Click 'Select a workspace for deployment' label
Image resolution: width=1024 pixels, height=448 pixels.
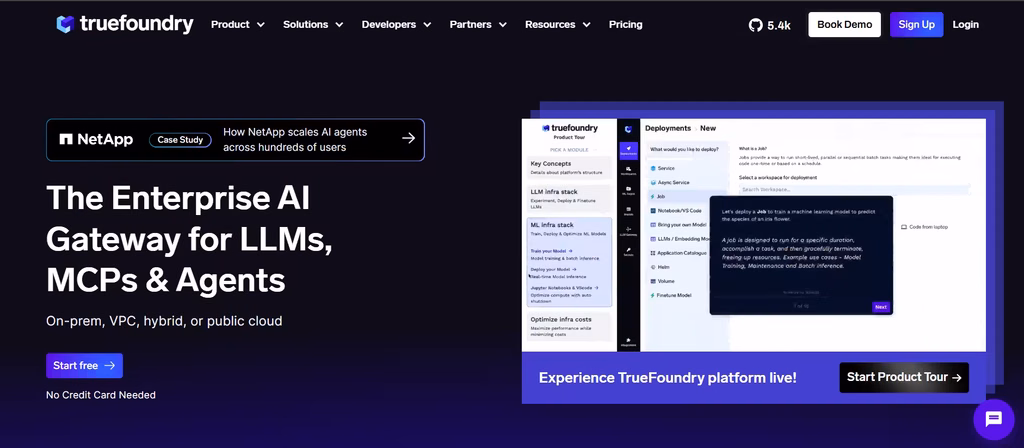click(778, 178)
